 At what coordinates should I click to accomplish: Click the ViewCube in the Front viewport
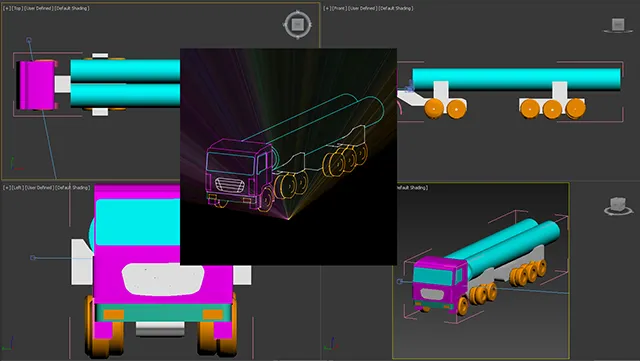(618, 25)
